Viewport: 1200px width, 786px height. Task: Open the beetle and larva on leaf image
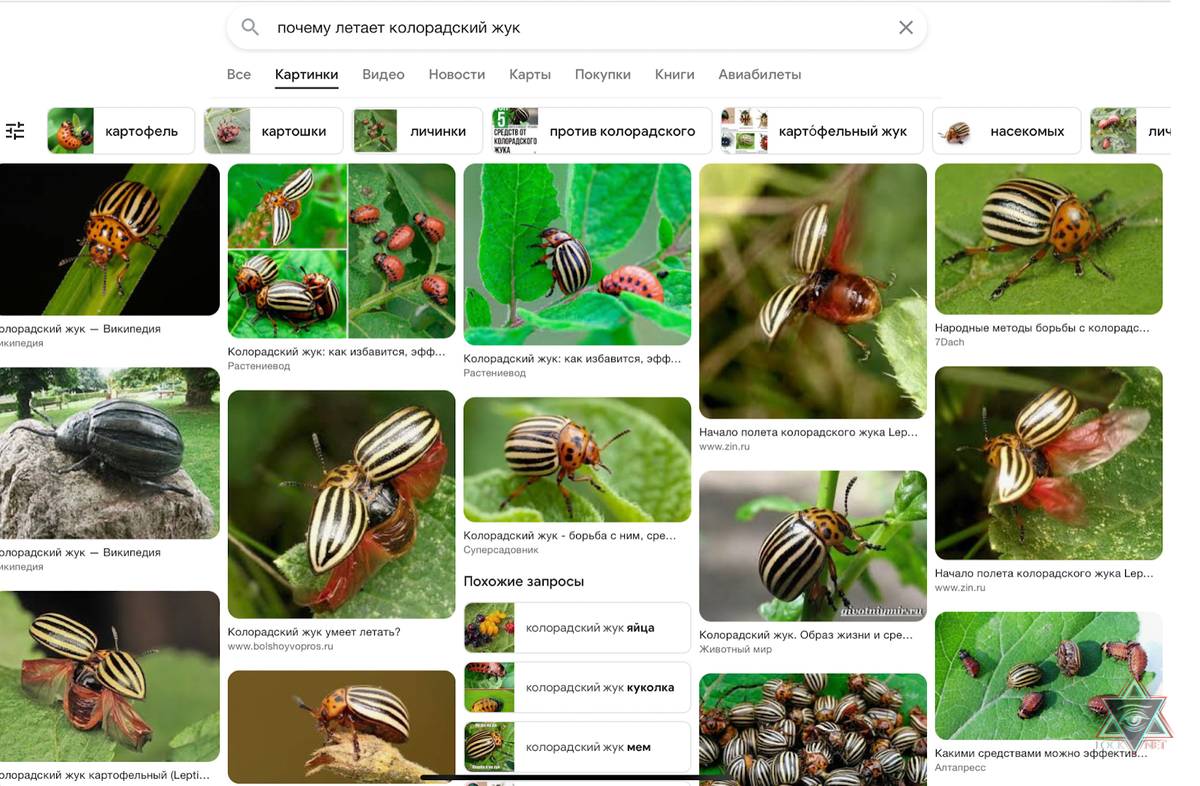point(577,254)
